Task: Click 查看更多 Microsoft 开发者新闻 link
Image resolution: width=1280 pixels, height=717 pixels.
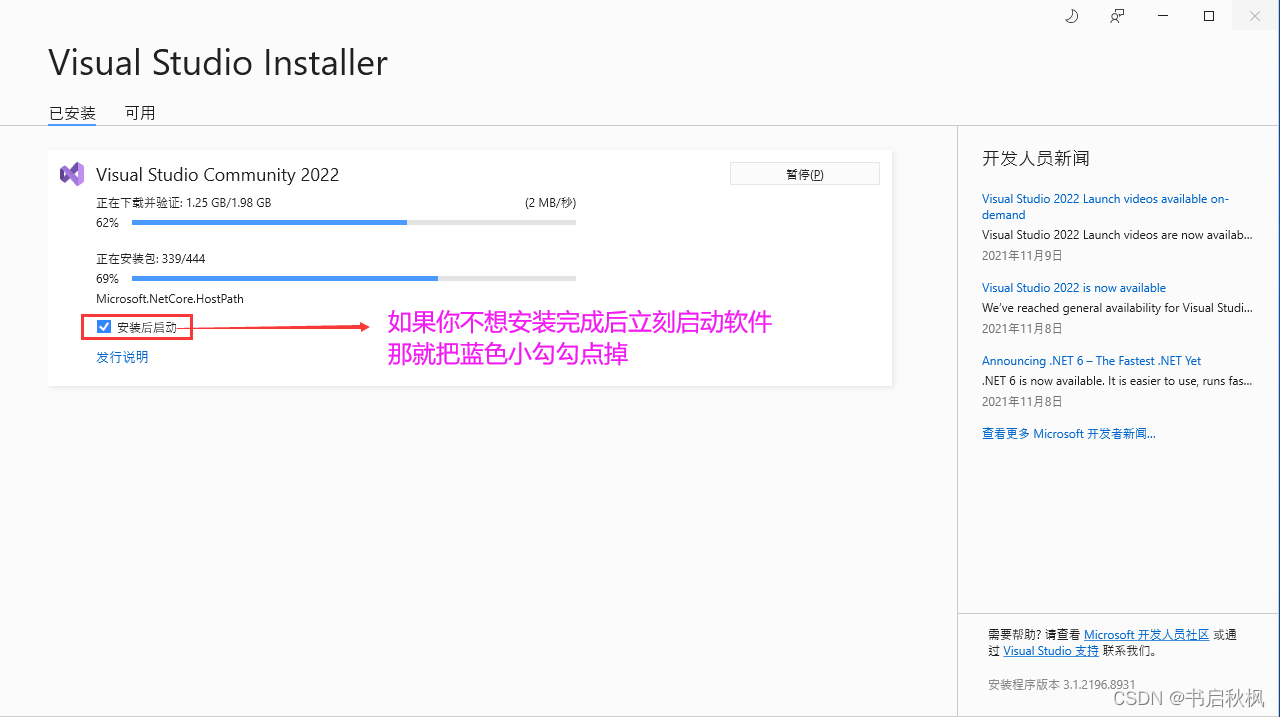Action: (1069, 434)
